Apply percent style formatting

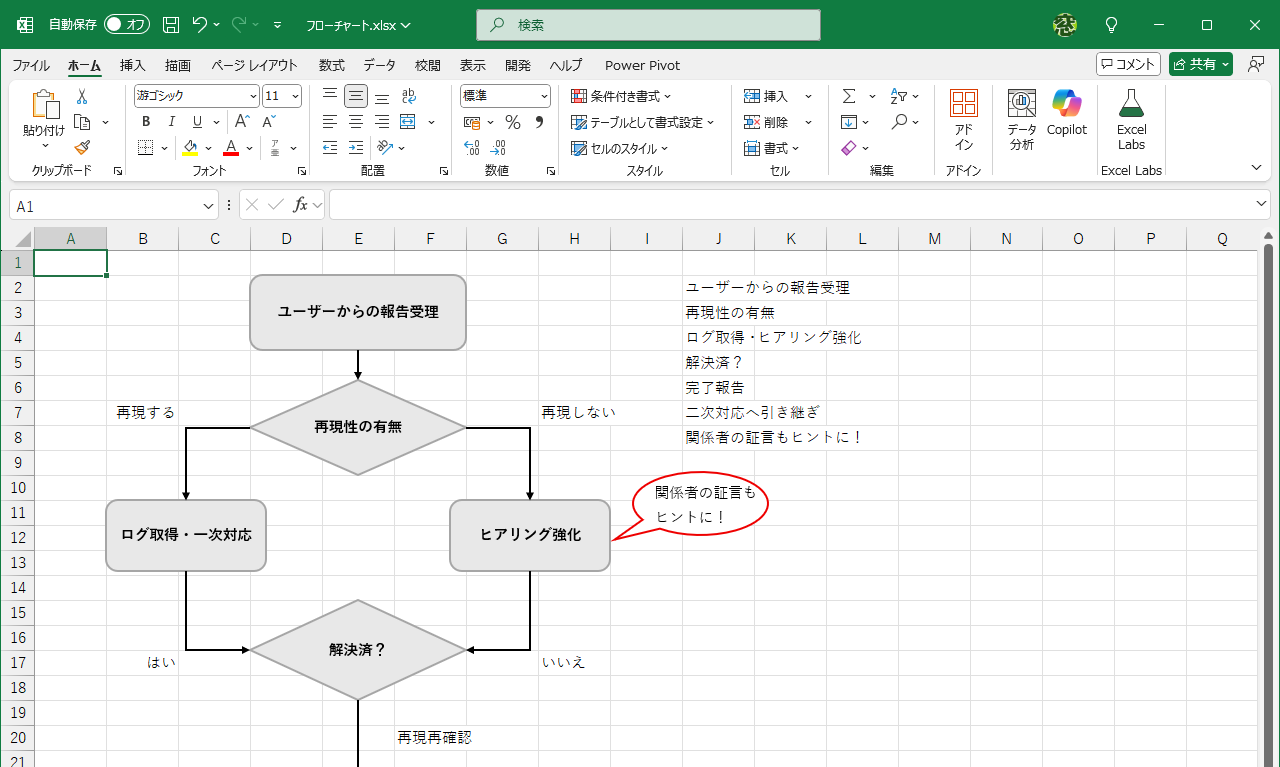point(513,122)
